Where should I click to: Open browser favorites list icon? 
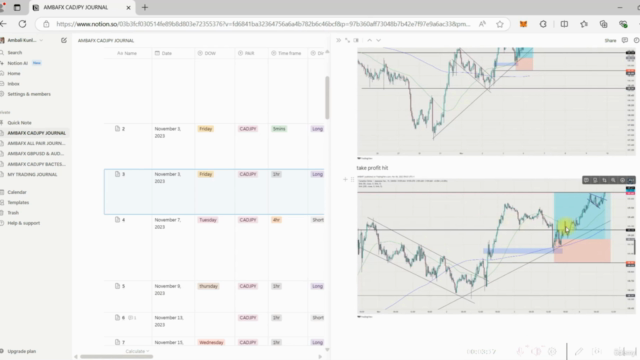[x=584, y=24]
